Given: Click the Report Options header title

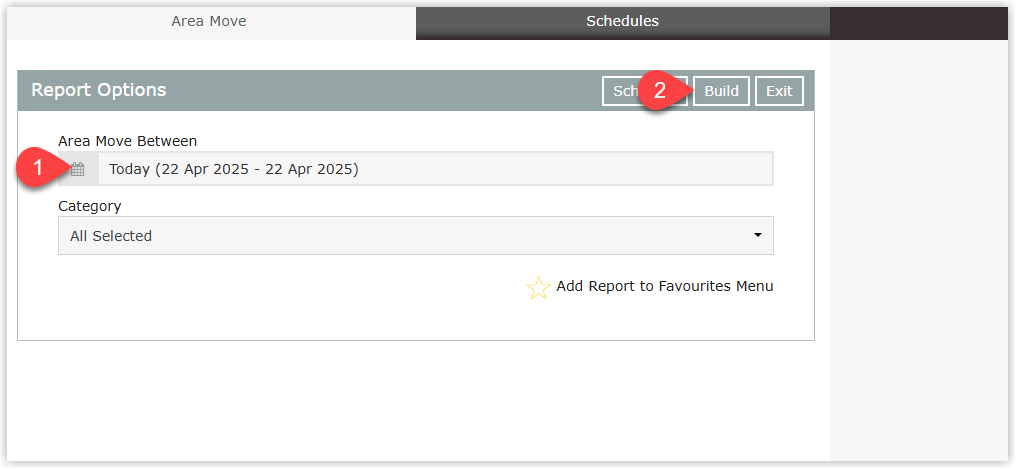Looking at the screenshot, I should 99,90.
